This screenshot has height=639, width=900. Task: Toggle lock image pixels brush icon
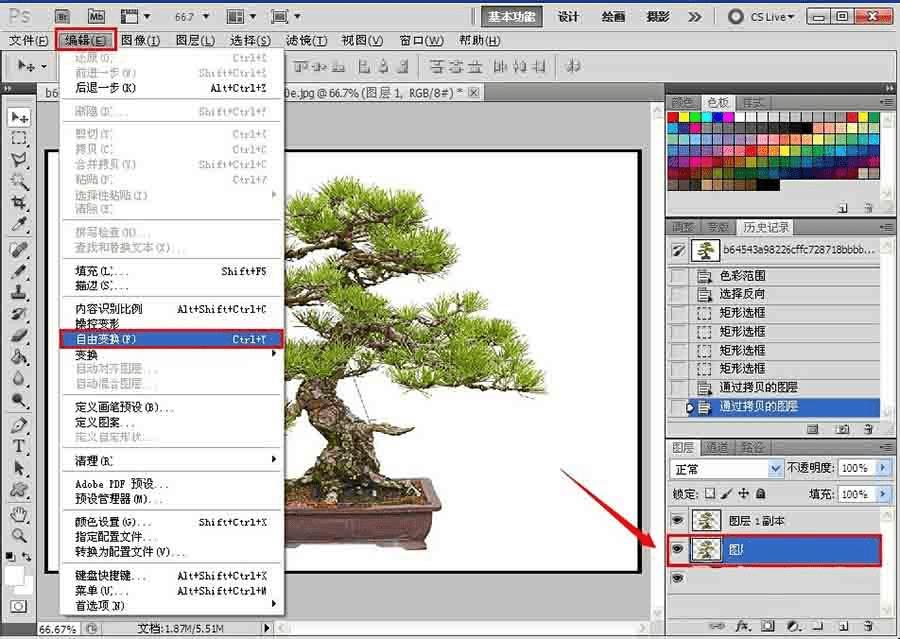pos(726,493)
